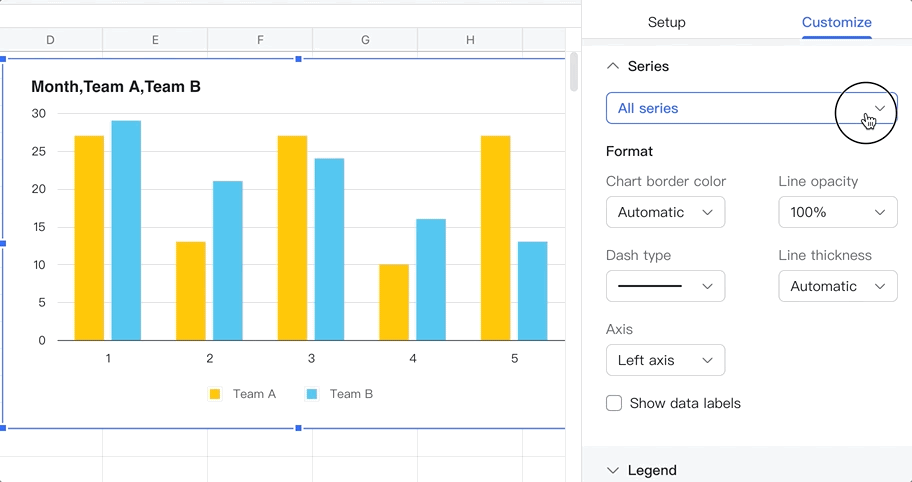Image resolution: width=912 pixels, height=482 pixels.
Task: Click the chart title text
Action: coord(116,87)
